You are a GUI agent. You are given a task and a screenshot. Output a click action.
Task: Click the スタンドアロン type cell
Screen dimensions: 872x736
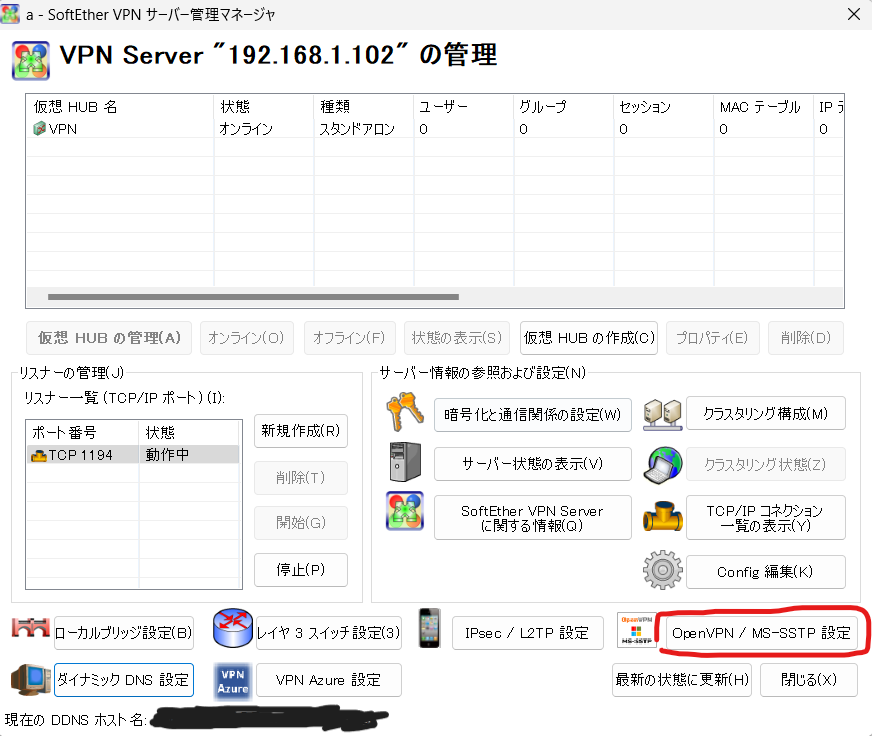(x=356, y=129)
